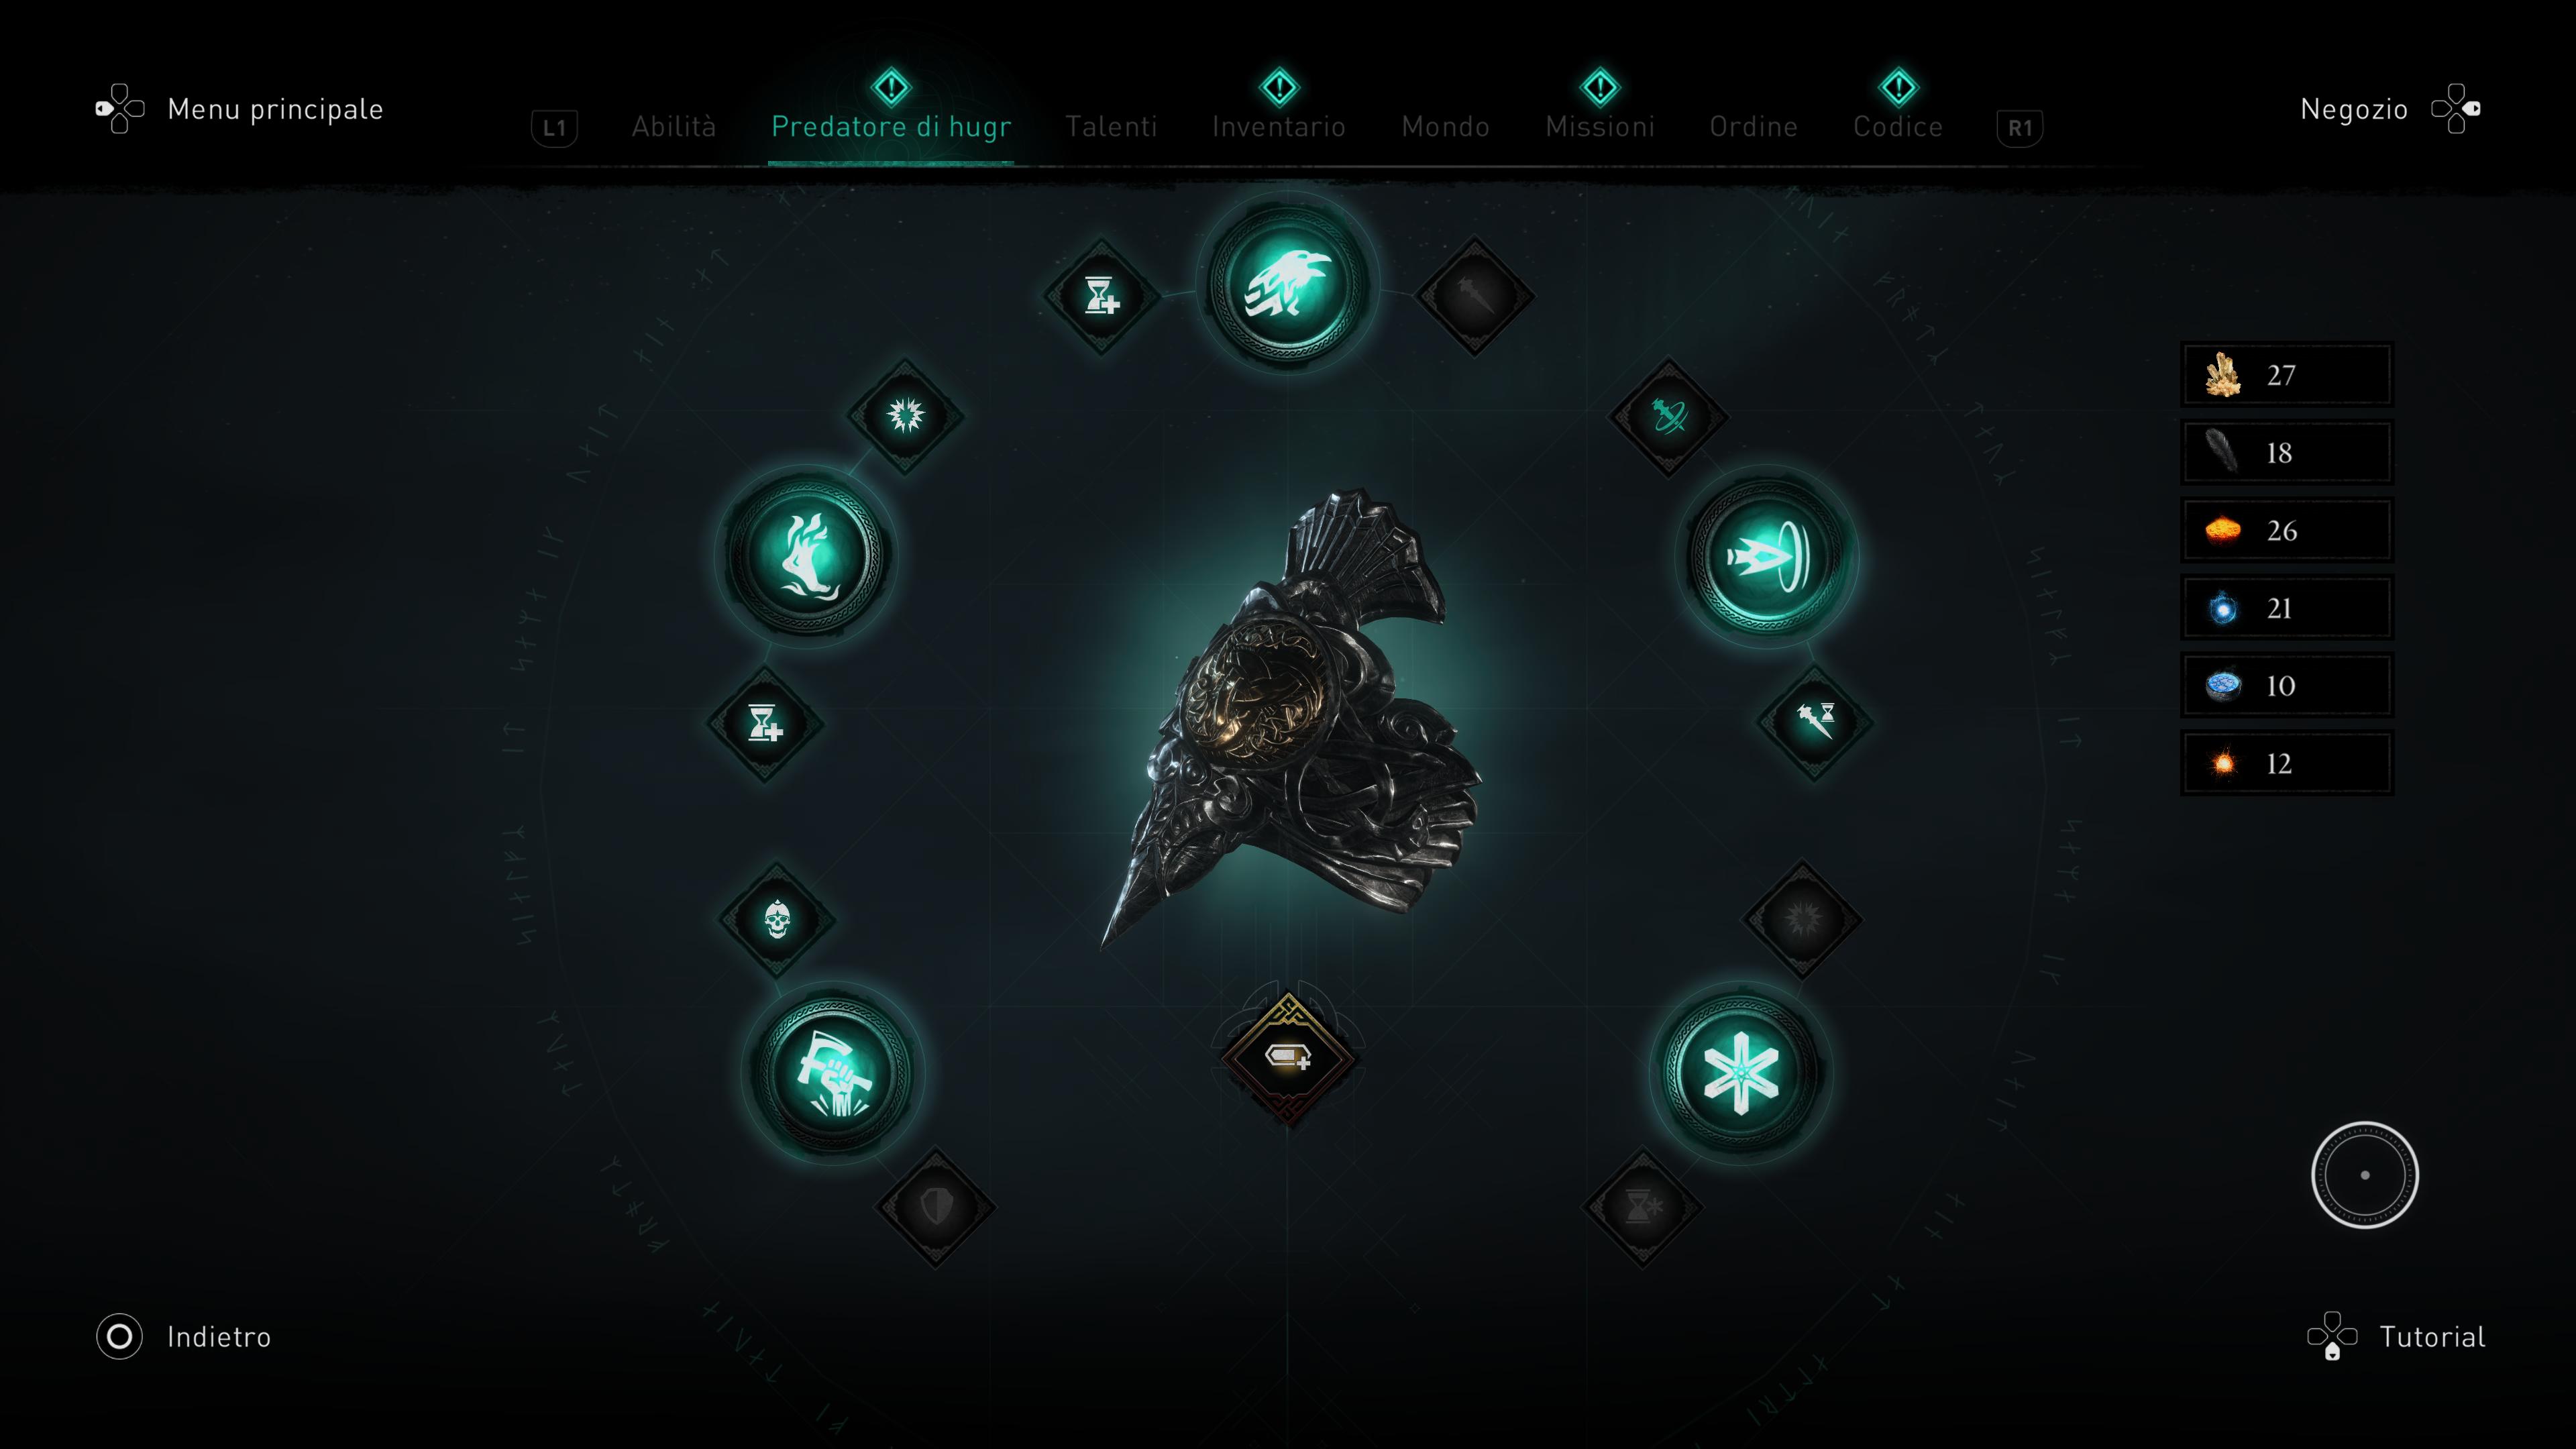Open the Abilità tab
The width and height of the screenshot is (2576, 1449).
tap(674, 127)
